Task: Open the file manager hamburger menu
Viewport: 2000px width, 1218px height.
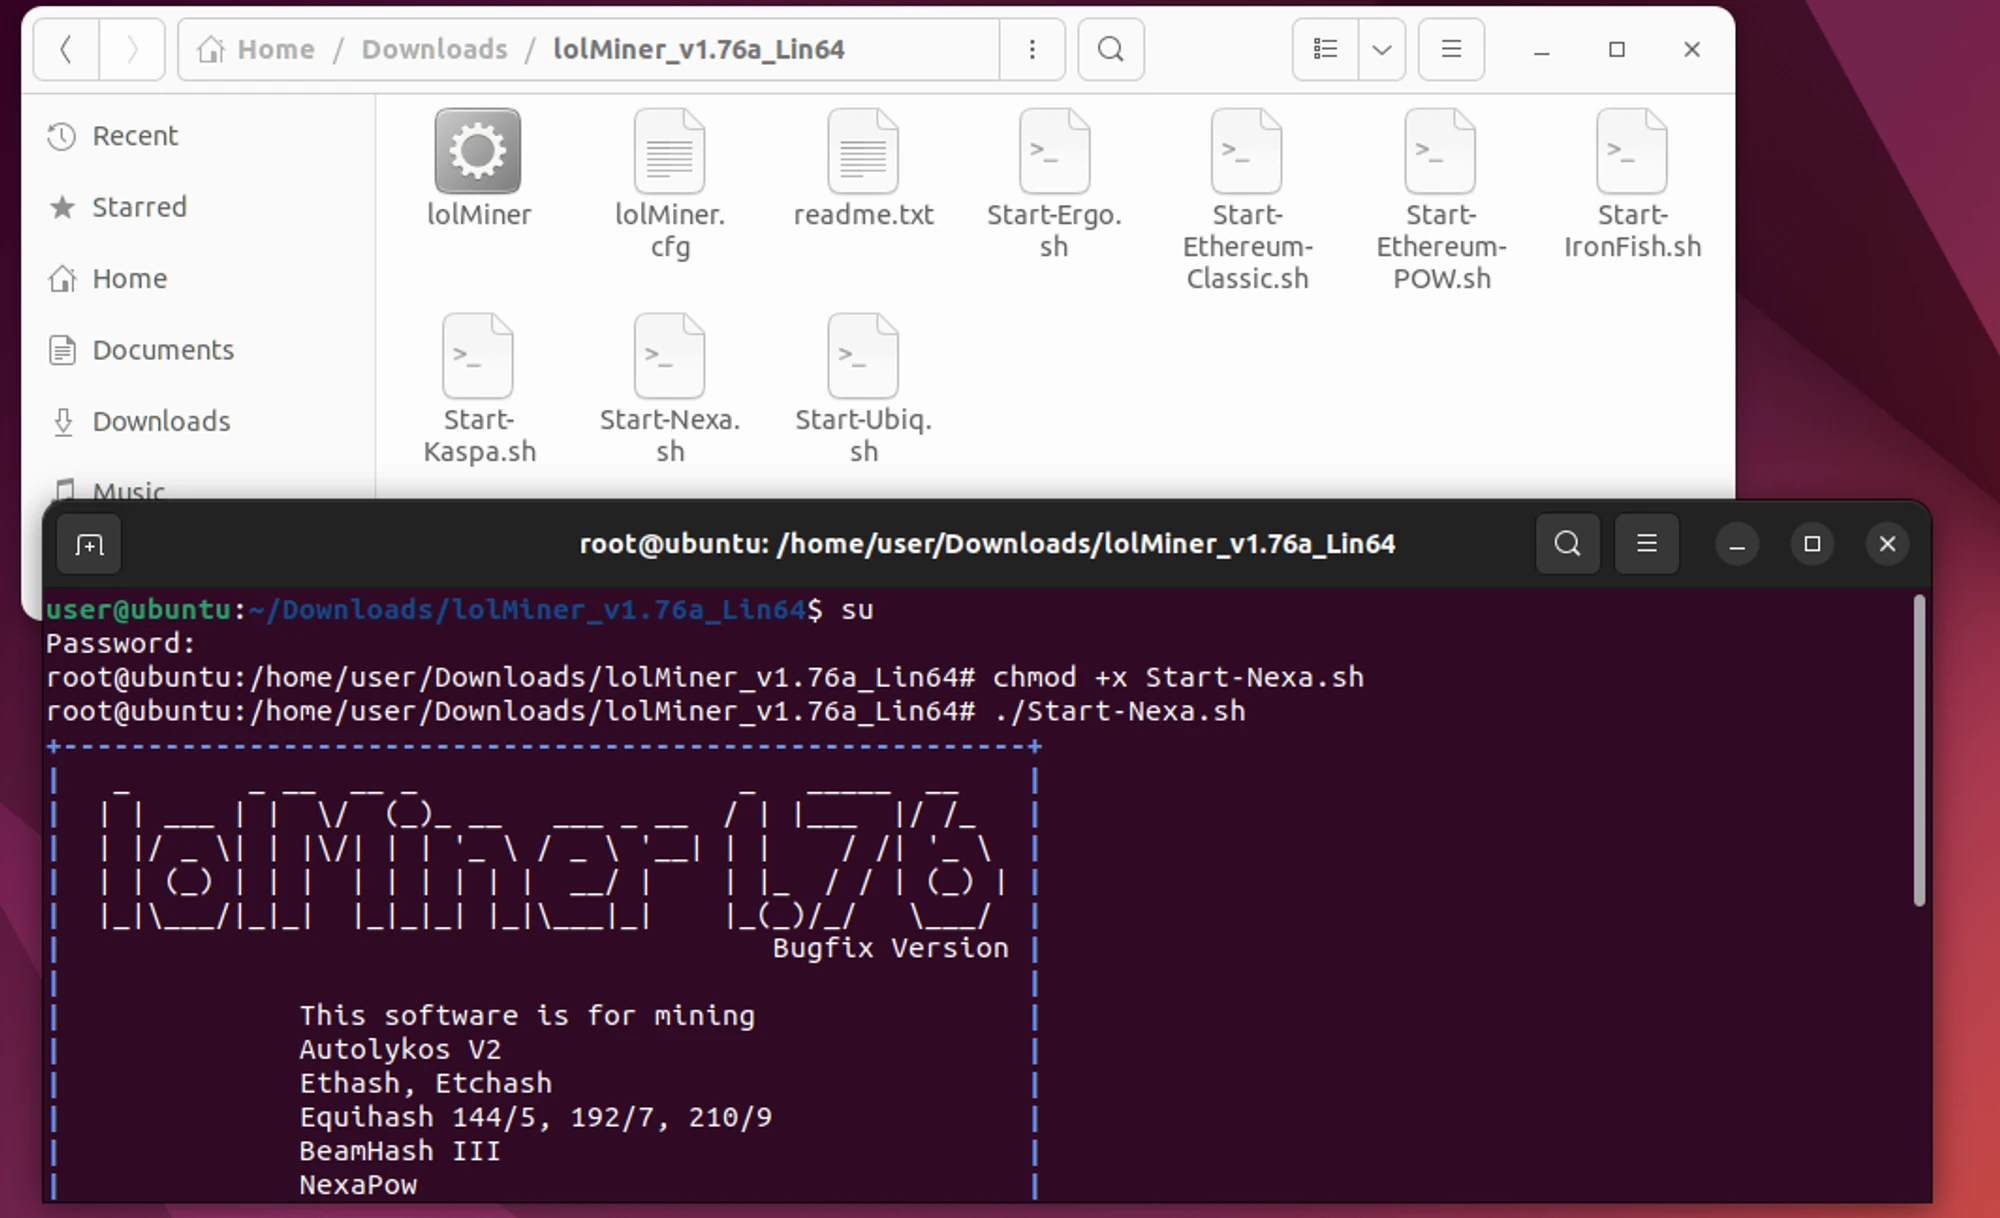Action: coord(1450,49)
